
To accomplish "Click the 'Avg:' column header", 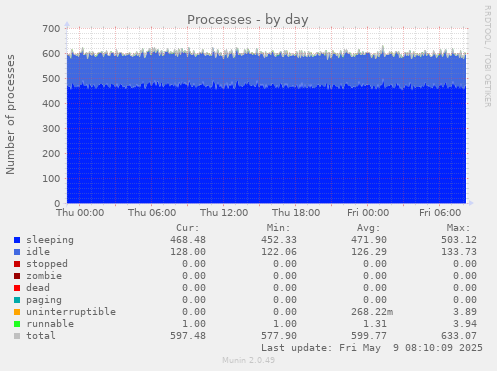I will coord(368,228).
